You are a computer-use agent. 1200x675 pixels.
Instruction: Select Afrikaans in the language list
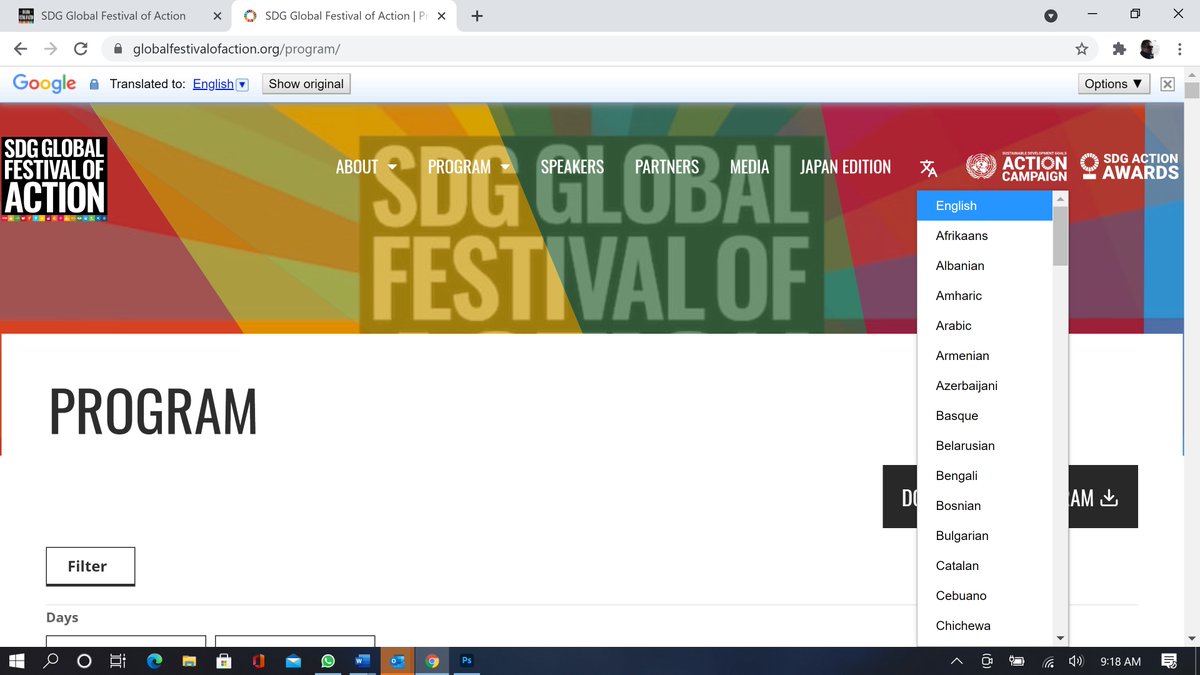click(985, 236)
